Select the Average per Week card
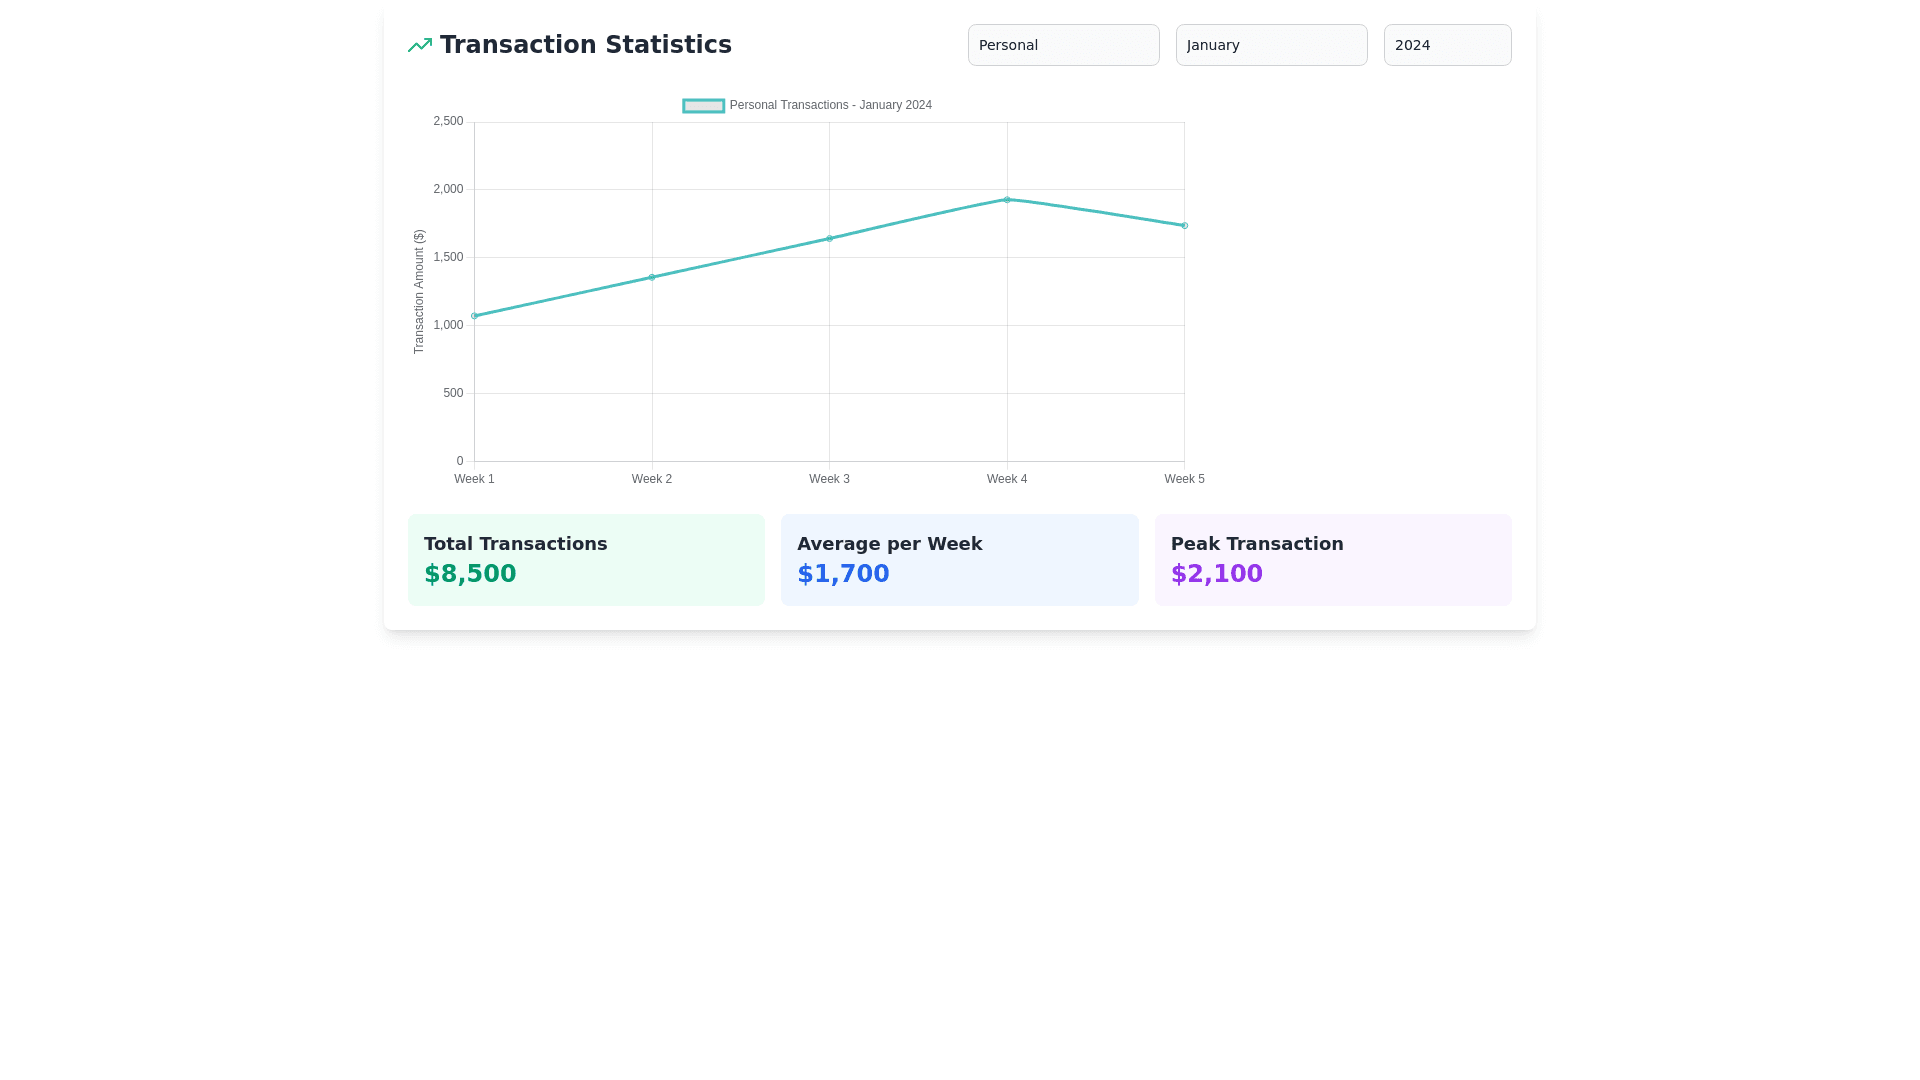Screen dimensions: 1920x1080 [x=959, y=559]
